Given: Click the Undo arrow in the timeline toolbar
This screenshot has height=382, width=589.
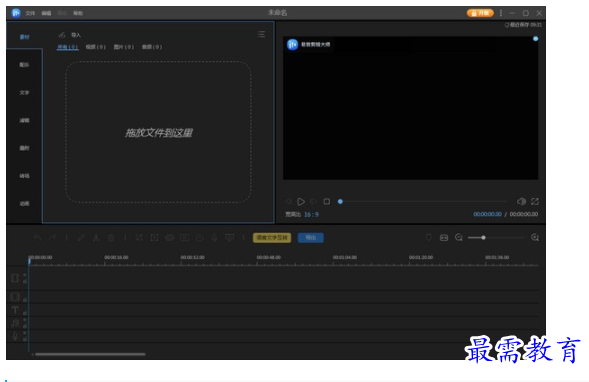Looking at the screenshot, I should point(38,237).
